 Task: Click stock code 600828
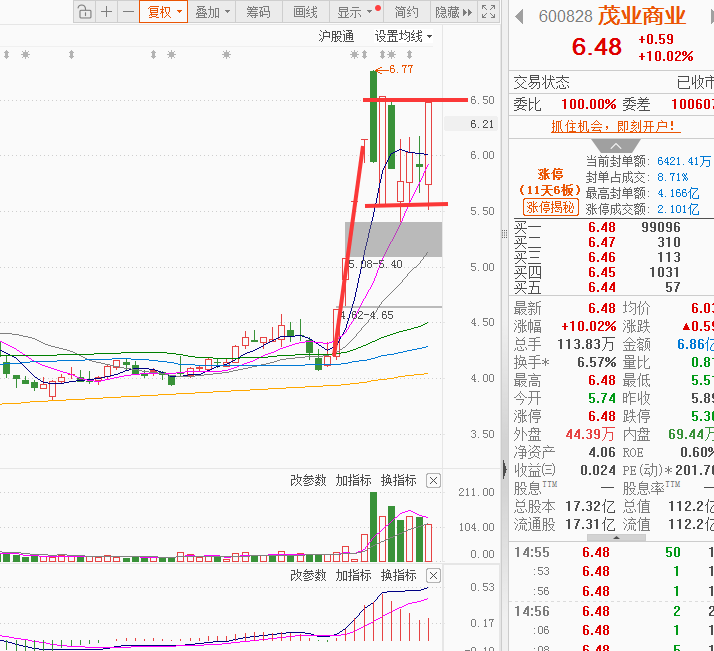565,16
